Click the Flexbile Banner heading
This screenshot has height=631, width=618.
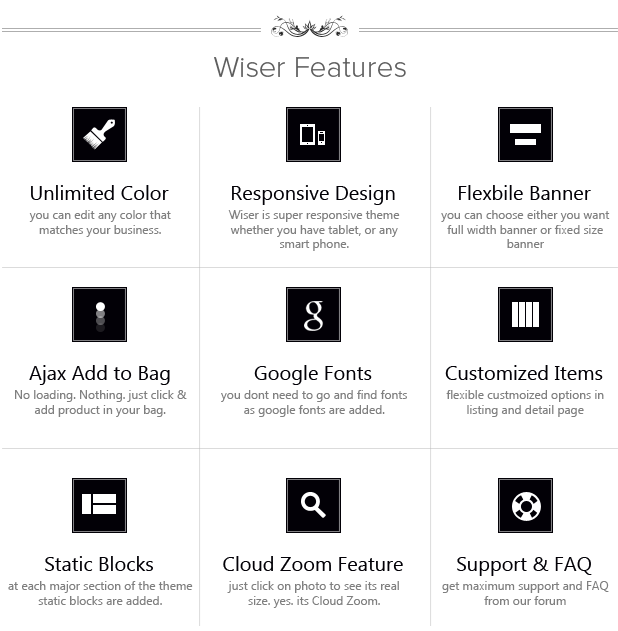pos(524,193)
